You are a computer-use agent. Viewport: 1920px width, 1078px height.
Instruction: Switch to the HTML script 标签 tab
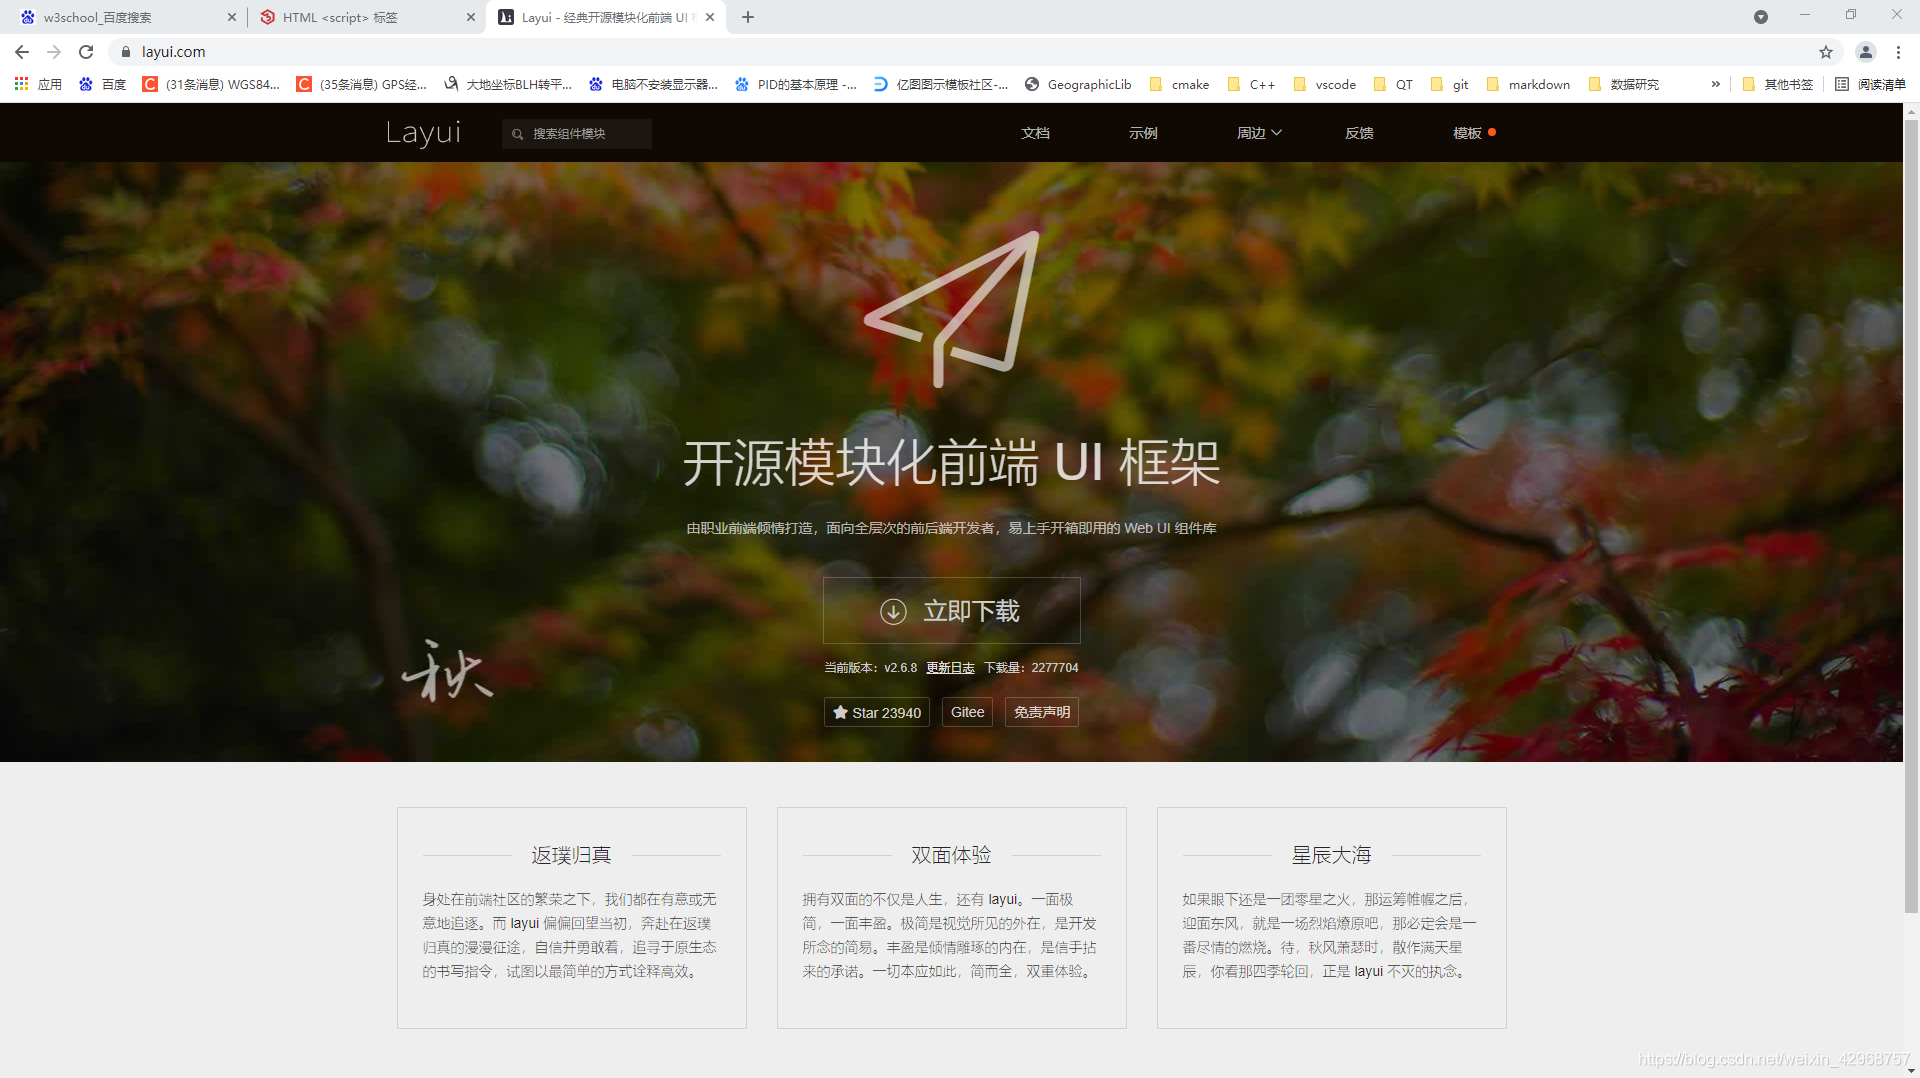[x=368, y=17]
